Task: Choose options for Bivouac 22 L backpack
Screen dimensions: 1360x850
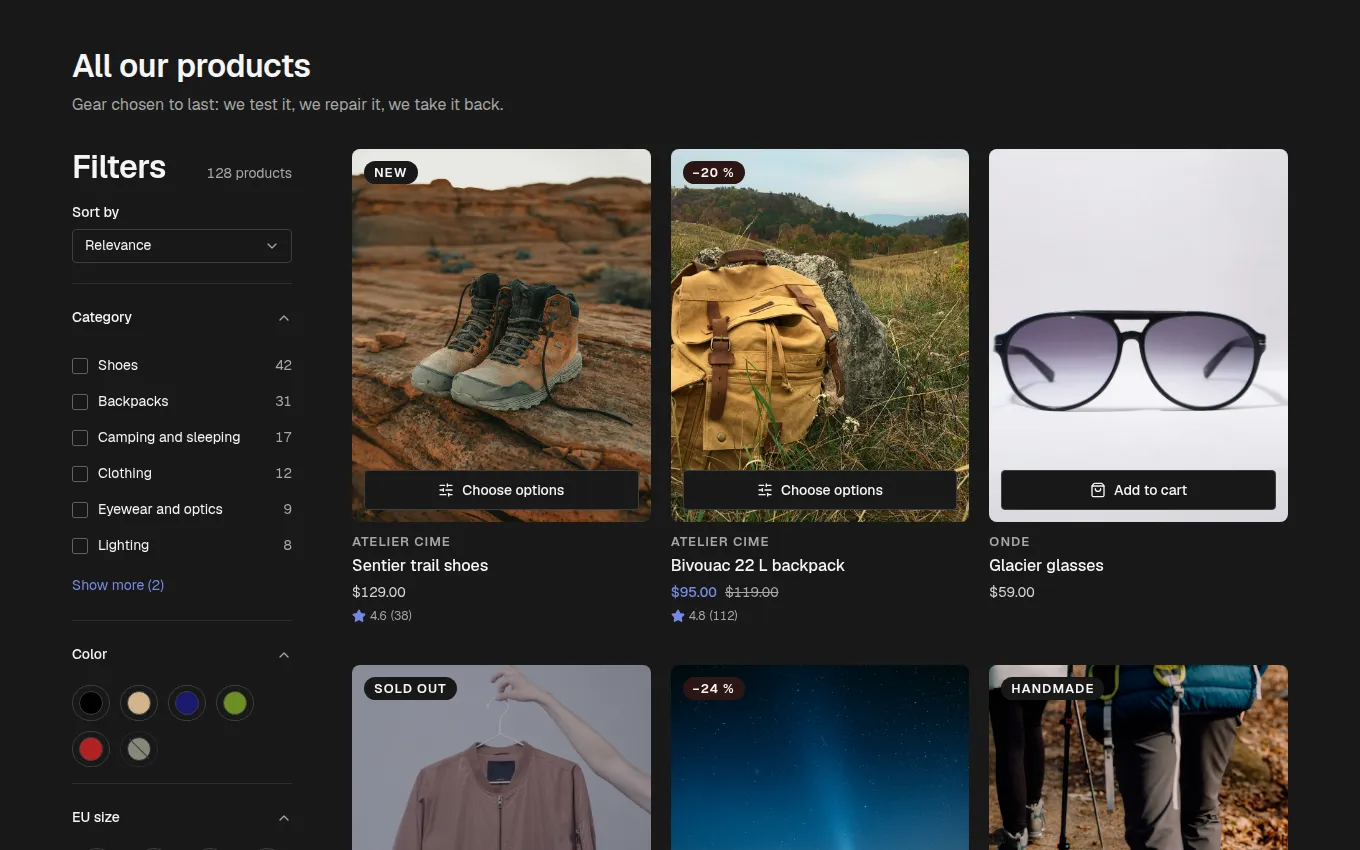Action: [820, 490]
